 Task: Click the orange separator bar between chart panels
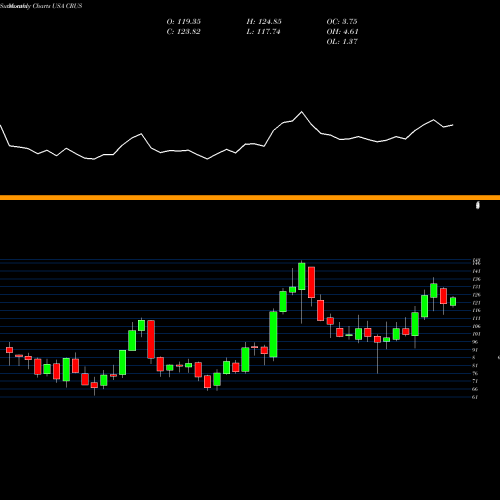click(x=250, y=198)
